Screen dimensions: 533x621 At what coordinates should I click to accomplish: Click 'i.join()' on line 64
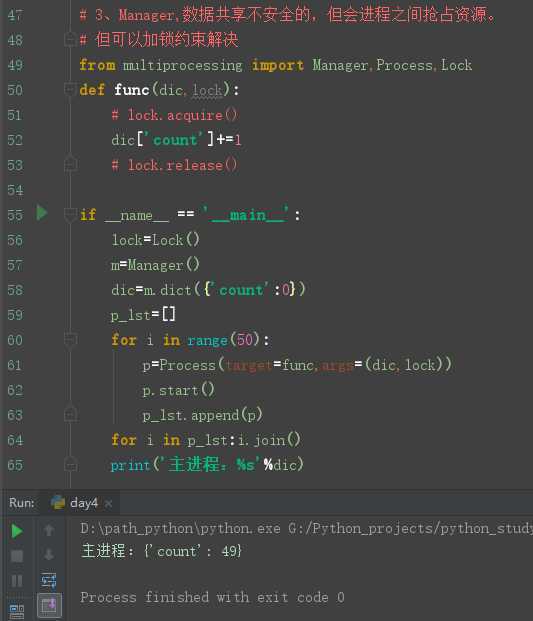click(x=269, y=440)
